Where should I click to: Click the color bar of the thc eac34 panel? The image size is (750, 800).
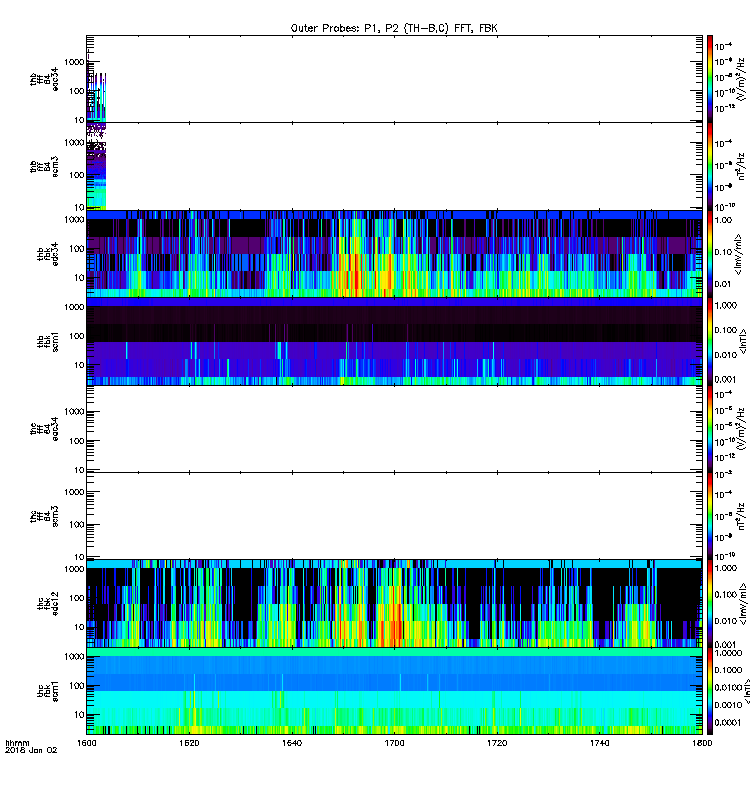pos(710,429)
